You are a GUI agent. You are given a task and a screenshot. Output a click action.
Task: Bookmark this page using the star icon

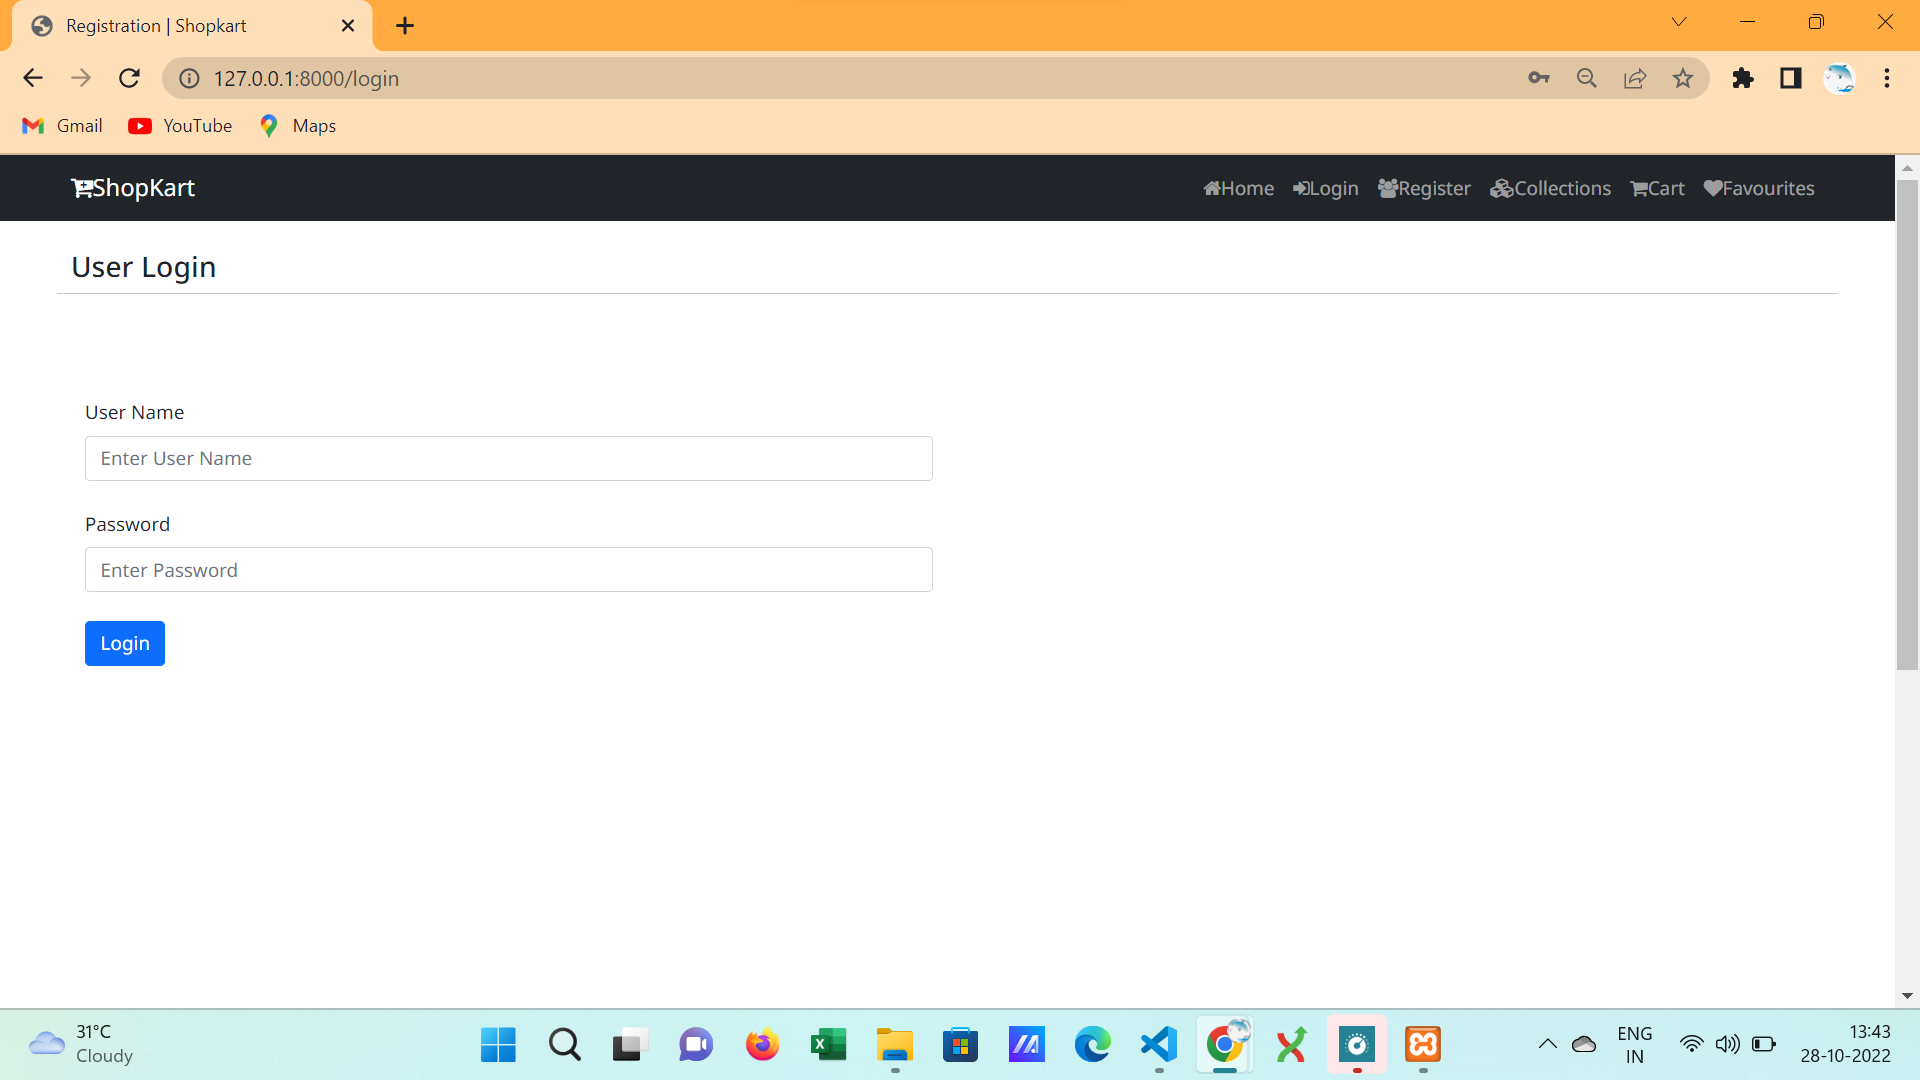click(1683, 78)
